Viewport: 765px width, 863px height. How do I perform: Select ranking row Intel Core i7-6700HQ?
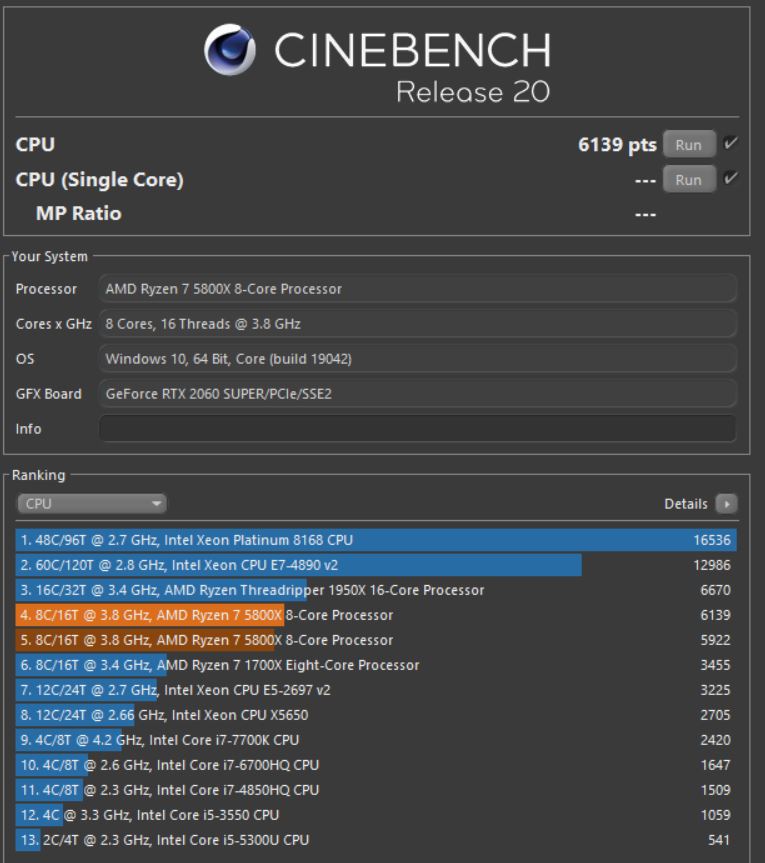pyautogui.click(x=376, y=765)
